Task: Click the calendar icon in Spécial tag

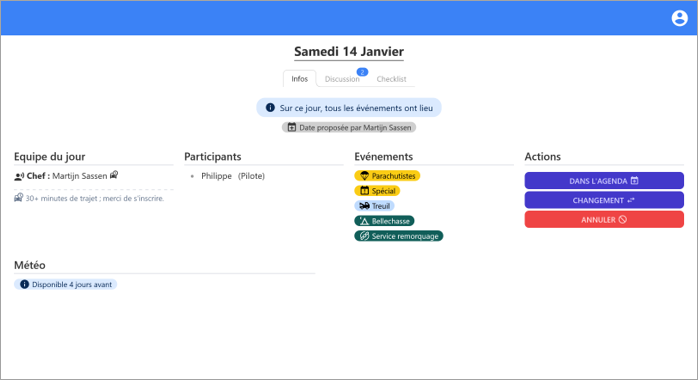Action: click(365, 191)
